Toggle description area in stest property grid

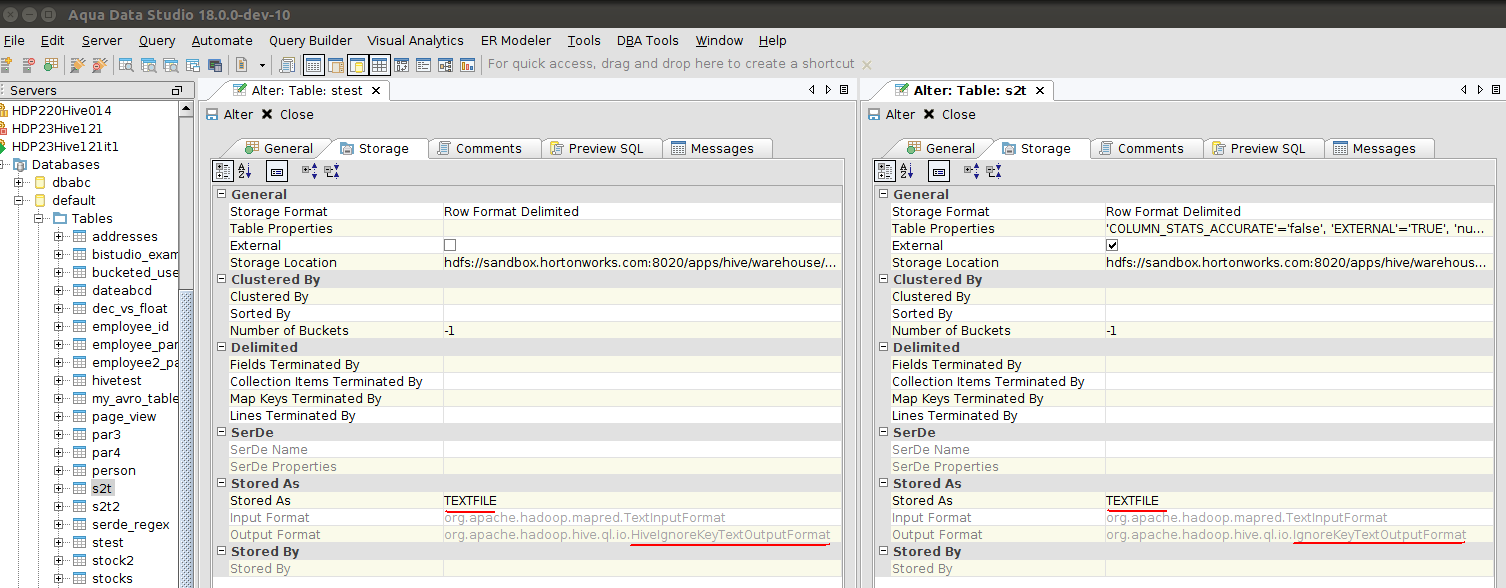tap(277, 171)
